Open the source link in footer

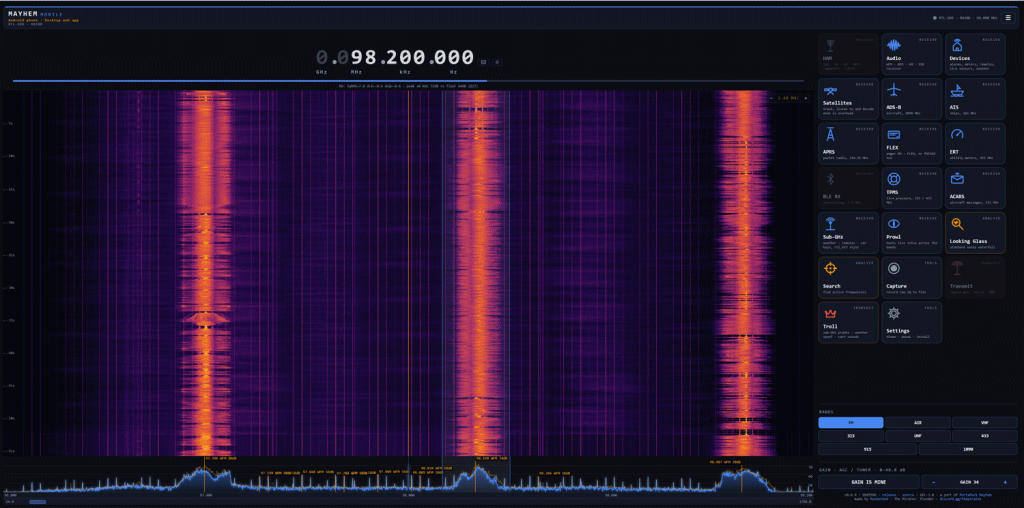pyautogui.click(x=908, y=495)
